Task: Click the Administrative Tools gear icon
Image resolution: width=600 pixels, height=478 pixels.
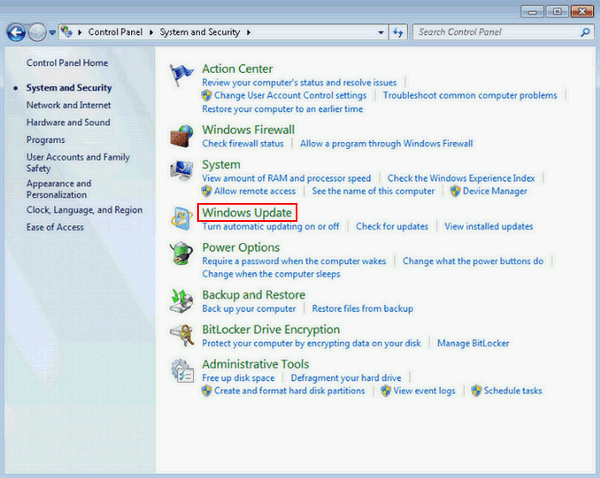Action: coord(182,370)
